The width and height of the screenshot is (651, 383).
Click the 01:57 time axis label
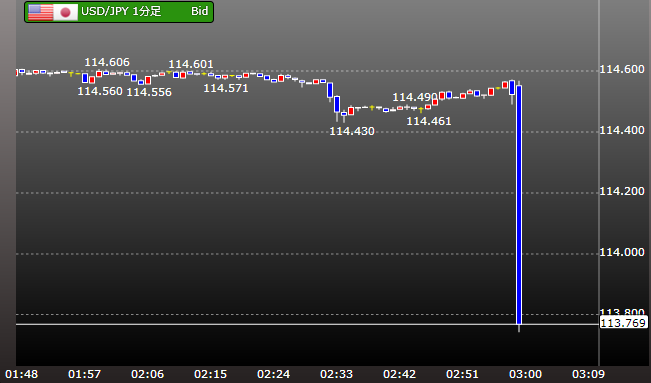coord(84,374)
